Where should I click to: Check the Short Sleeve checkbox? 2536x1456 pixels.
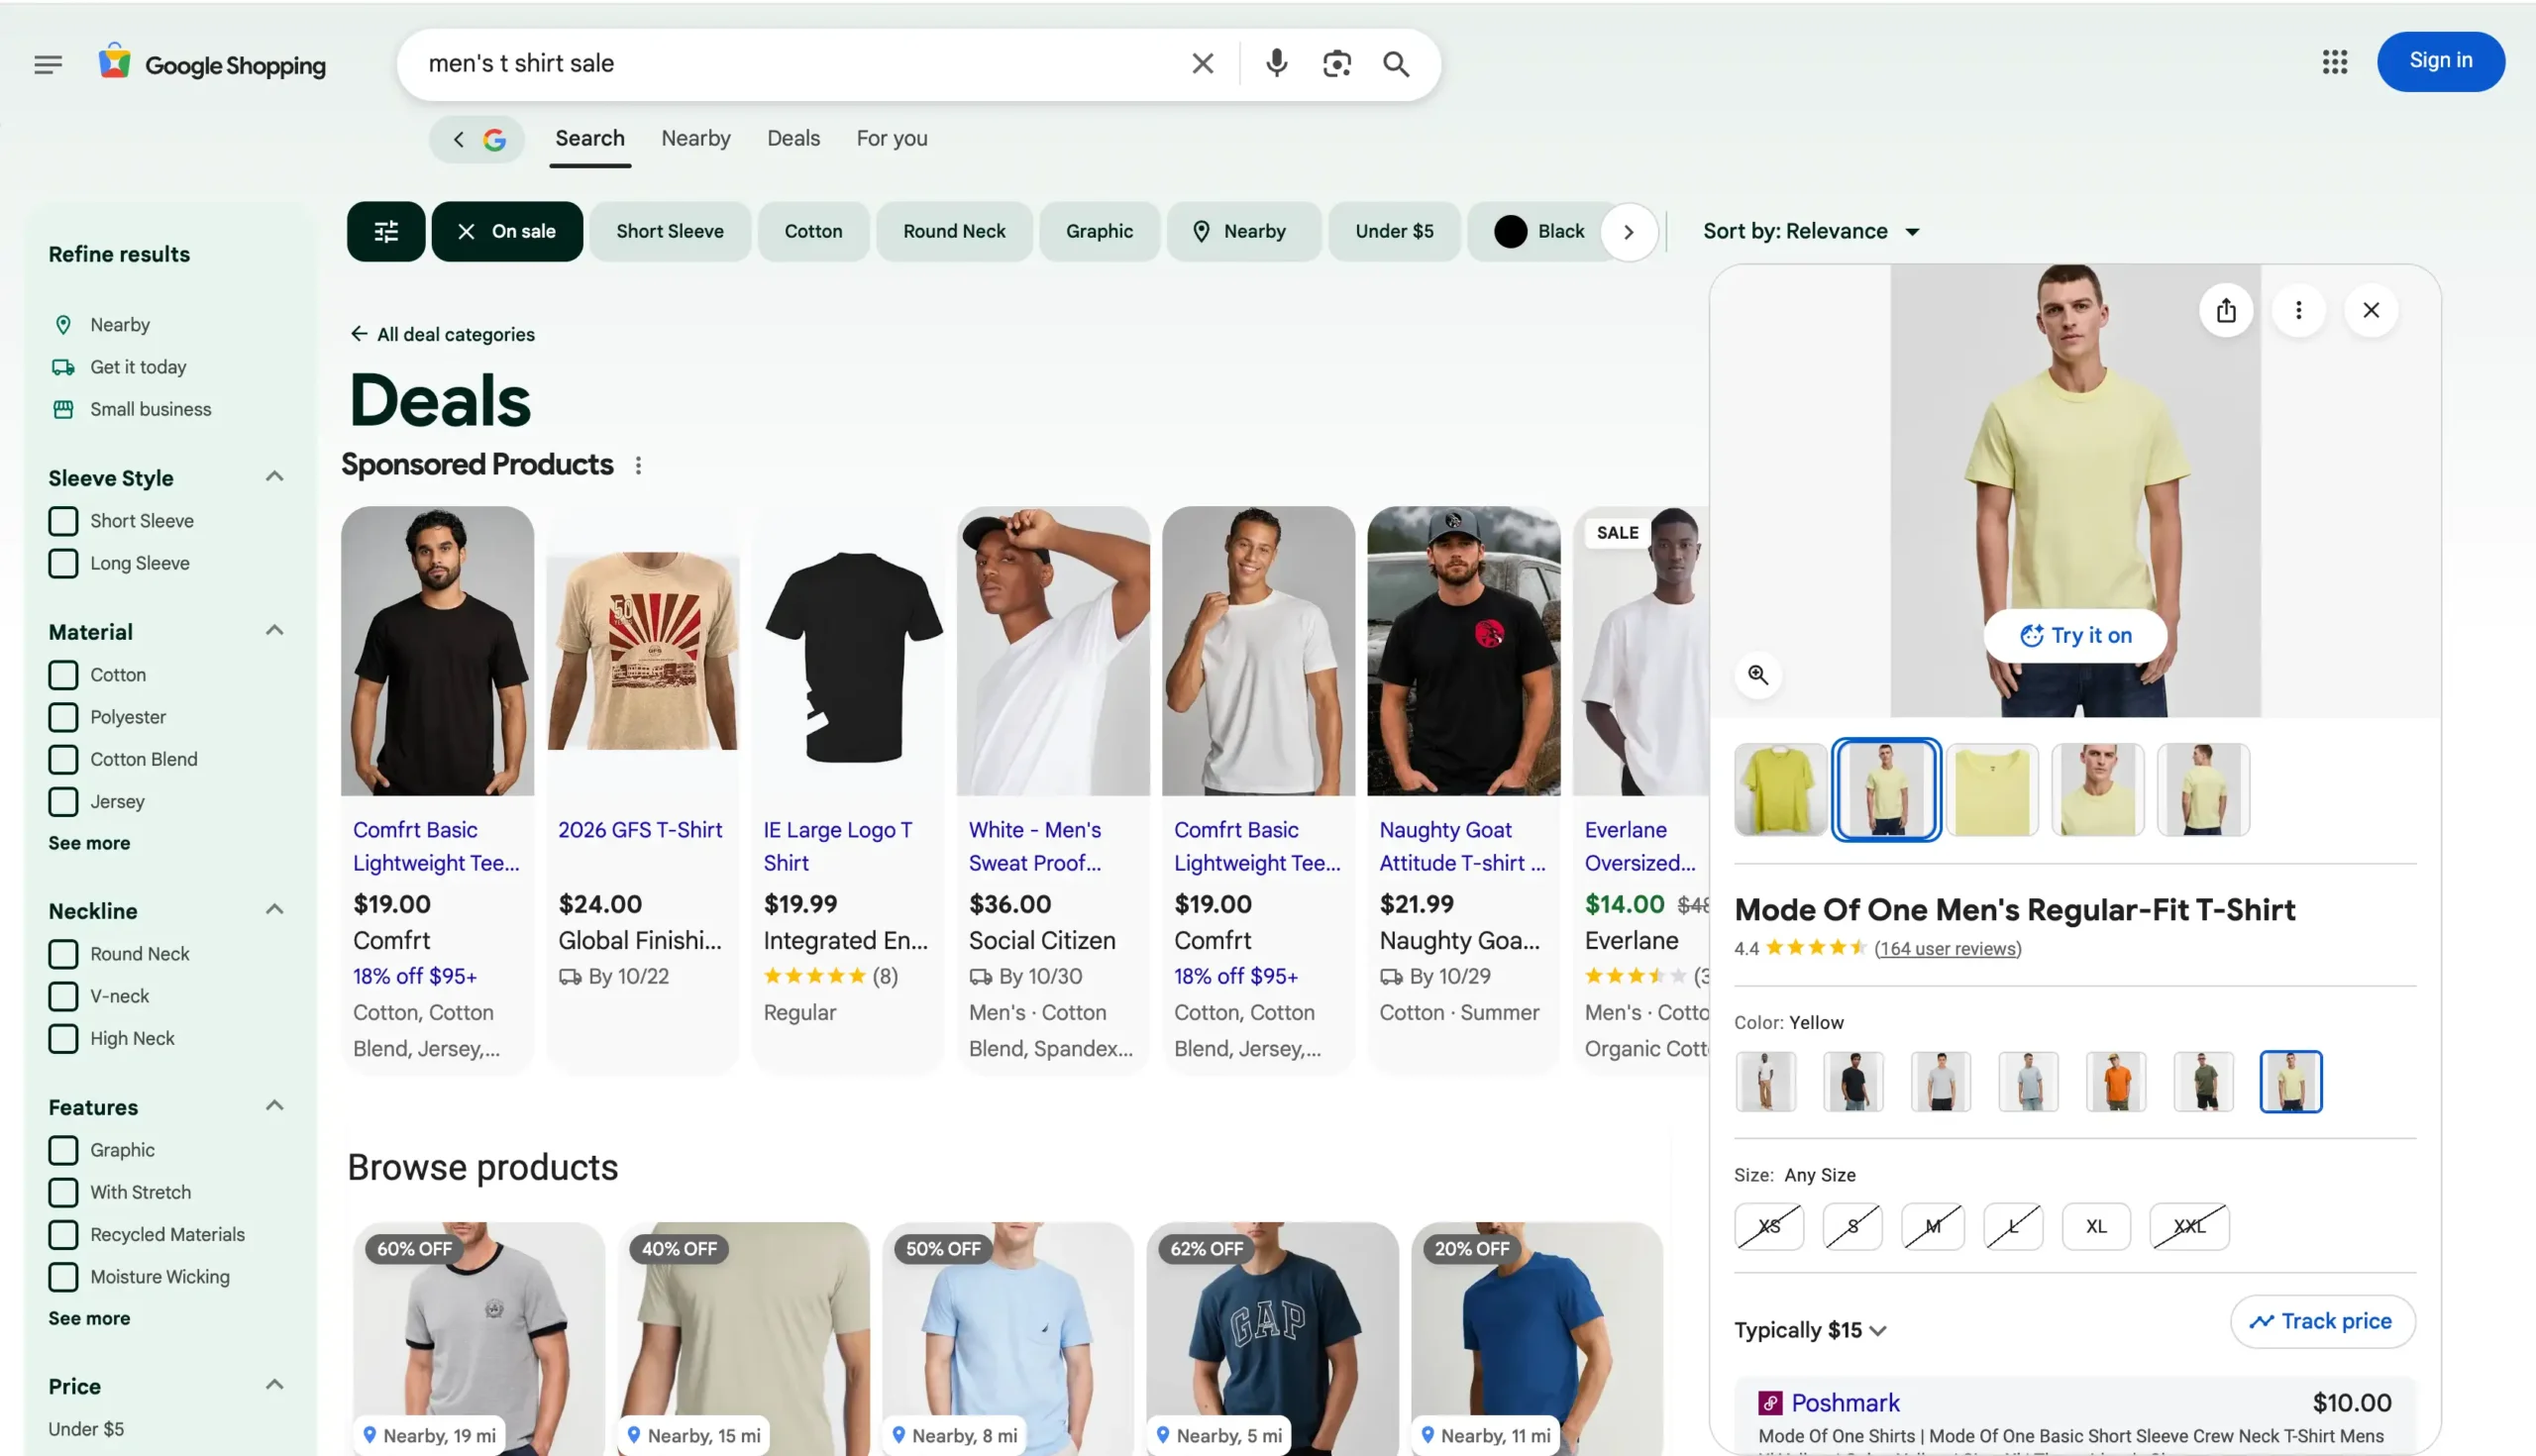click(63, 520)
